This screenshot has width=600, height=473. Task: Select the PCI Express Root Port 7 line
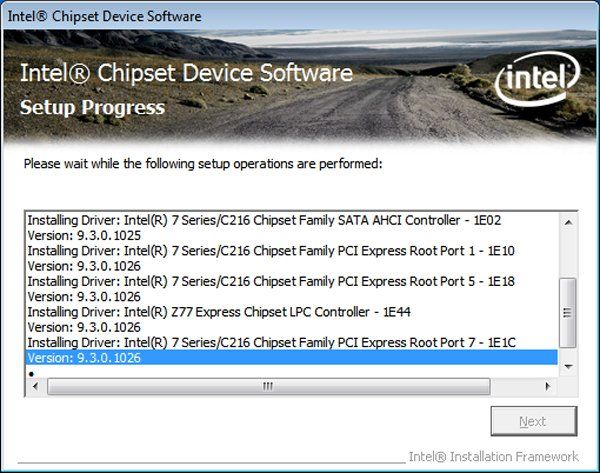(270, 343)
